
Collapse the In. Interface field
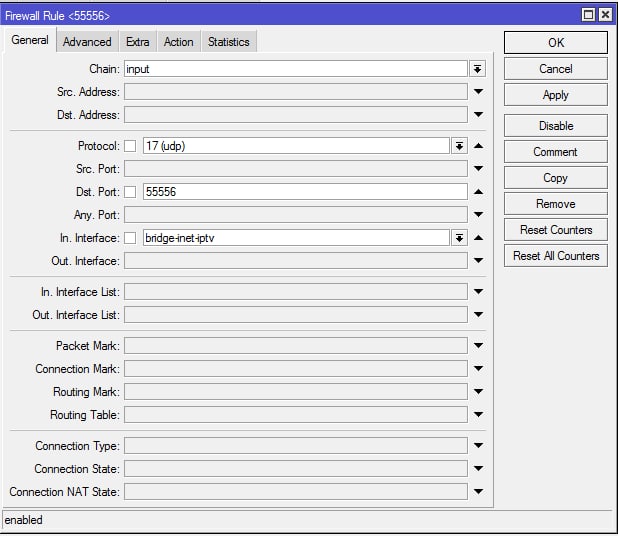(x=478, y=238)
